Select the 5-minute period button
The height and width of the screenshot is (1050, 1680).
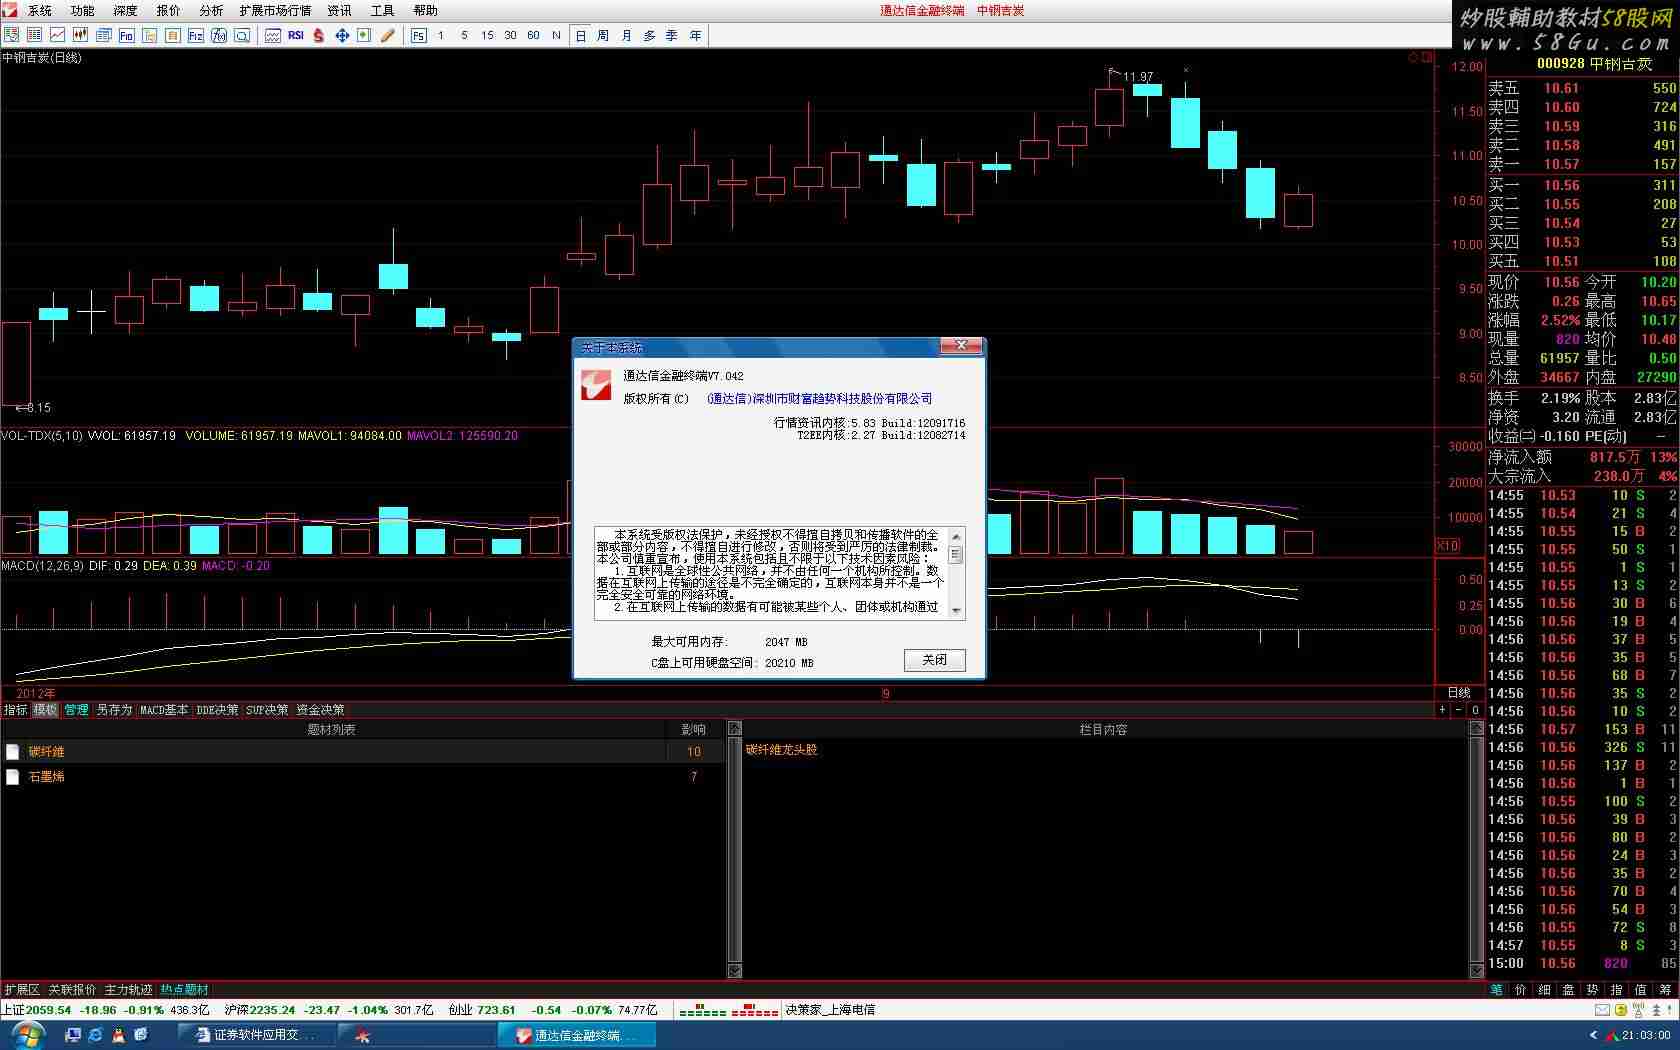click(464, 35)
